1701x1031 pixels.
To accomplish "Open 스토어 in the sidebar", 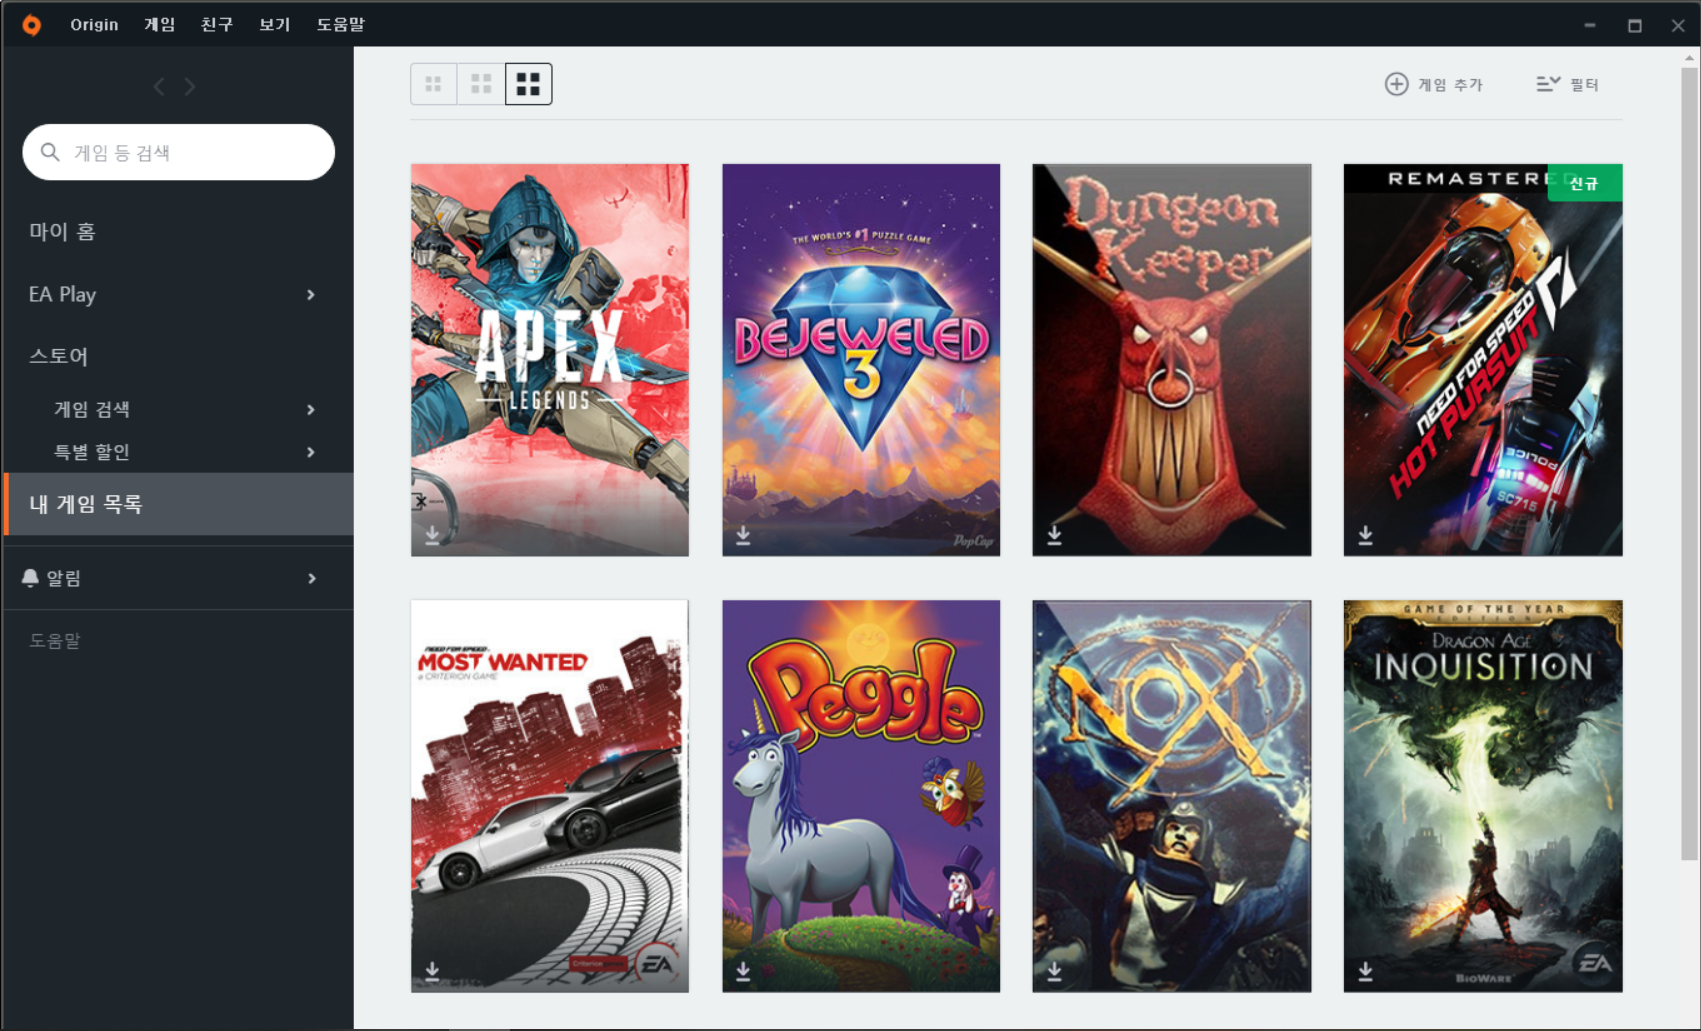I will click(x=59, y=357).
